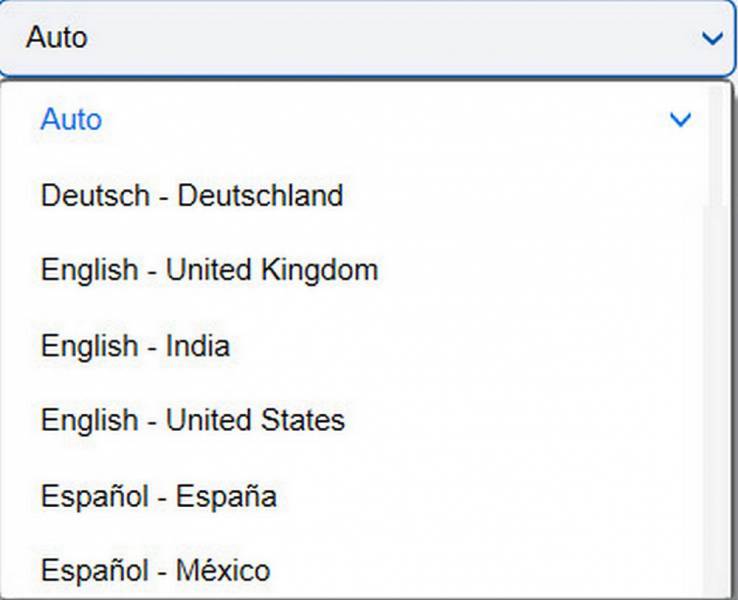Viewport: 738px width, 600px height.
Task: Click the dropdown list scrollbar thumb
Action: [715, 145]
